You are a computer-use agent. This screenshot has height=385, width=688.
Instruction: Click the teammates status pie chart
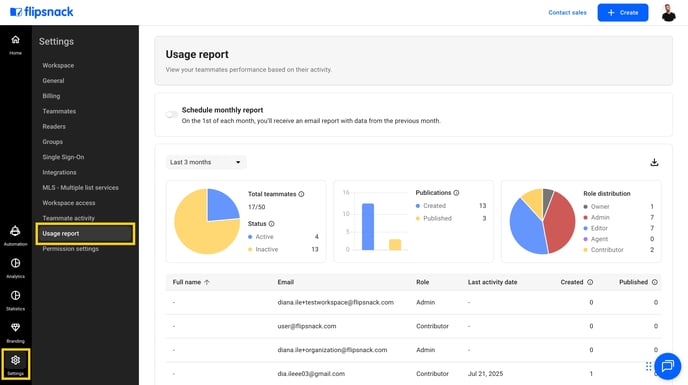(207, 221)
